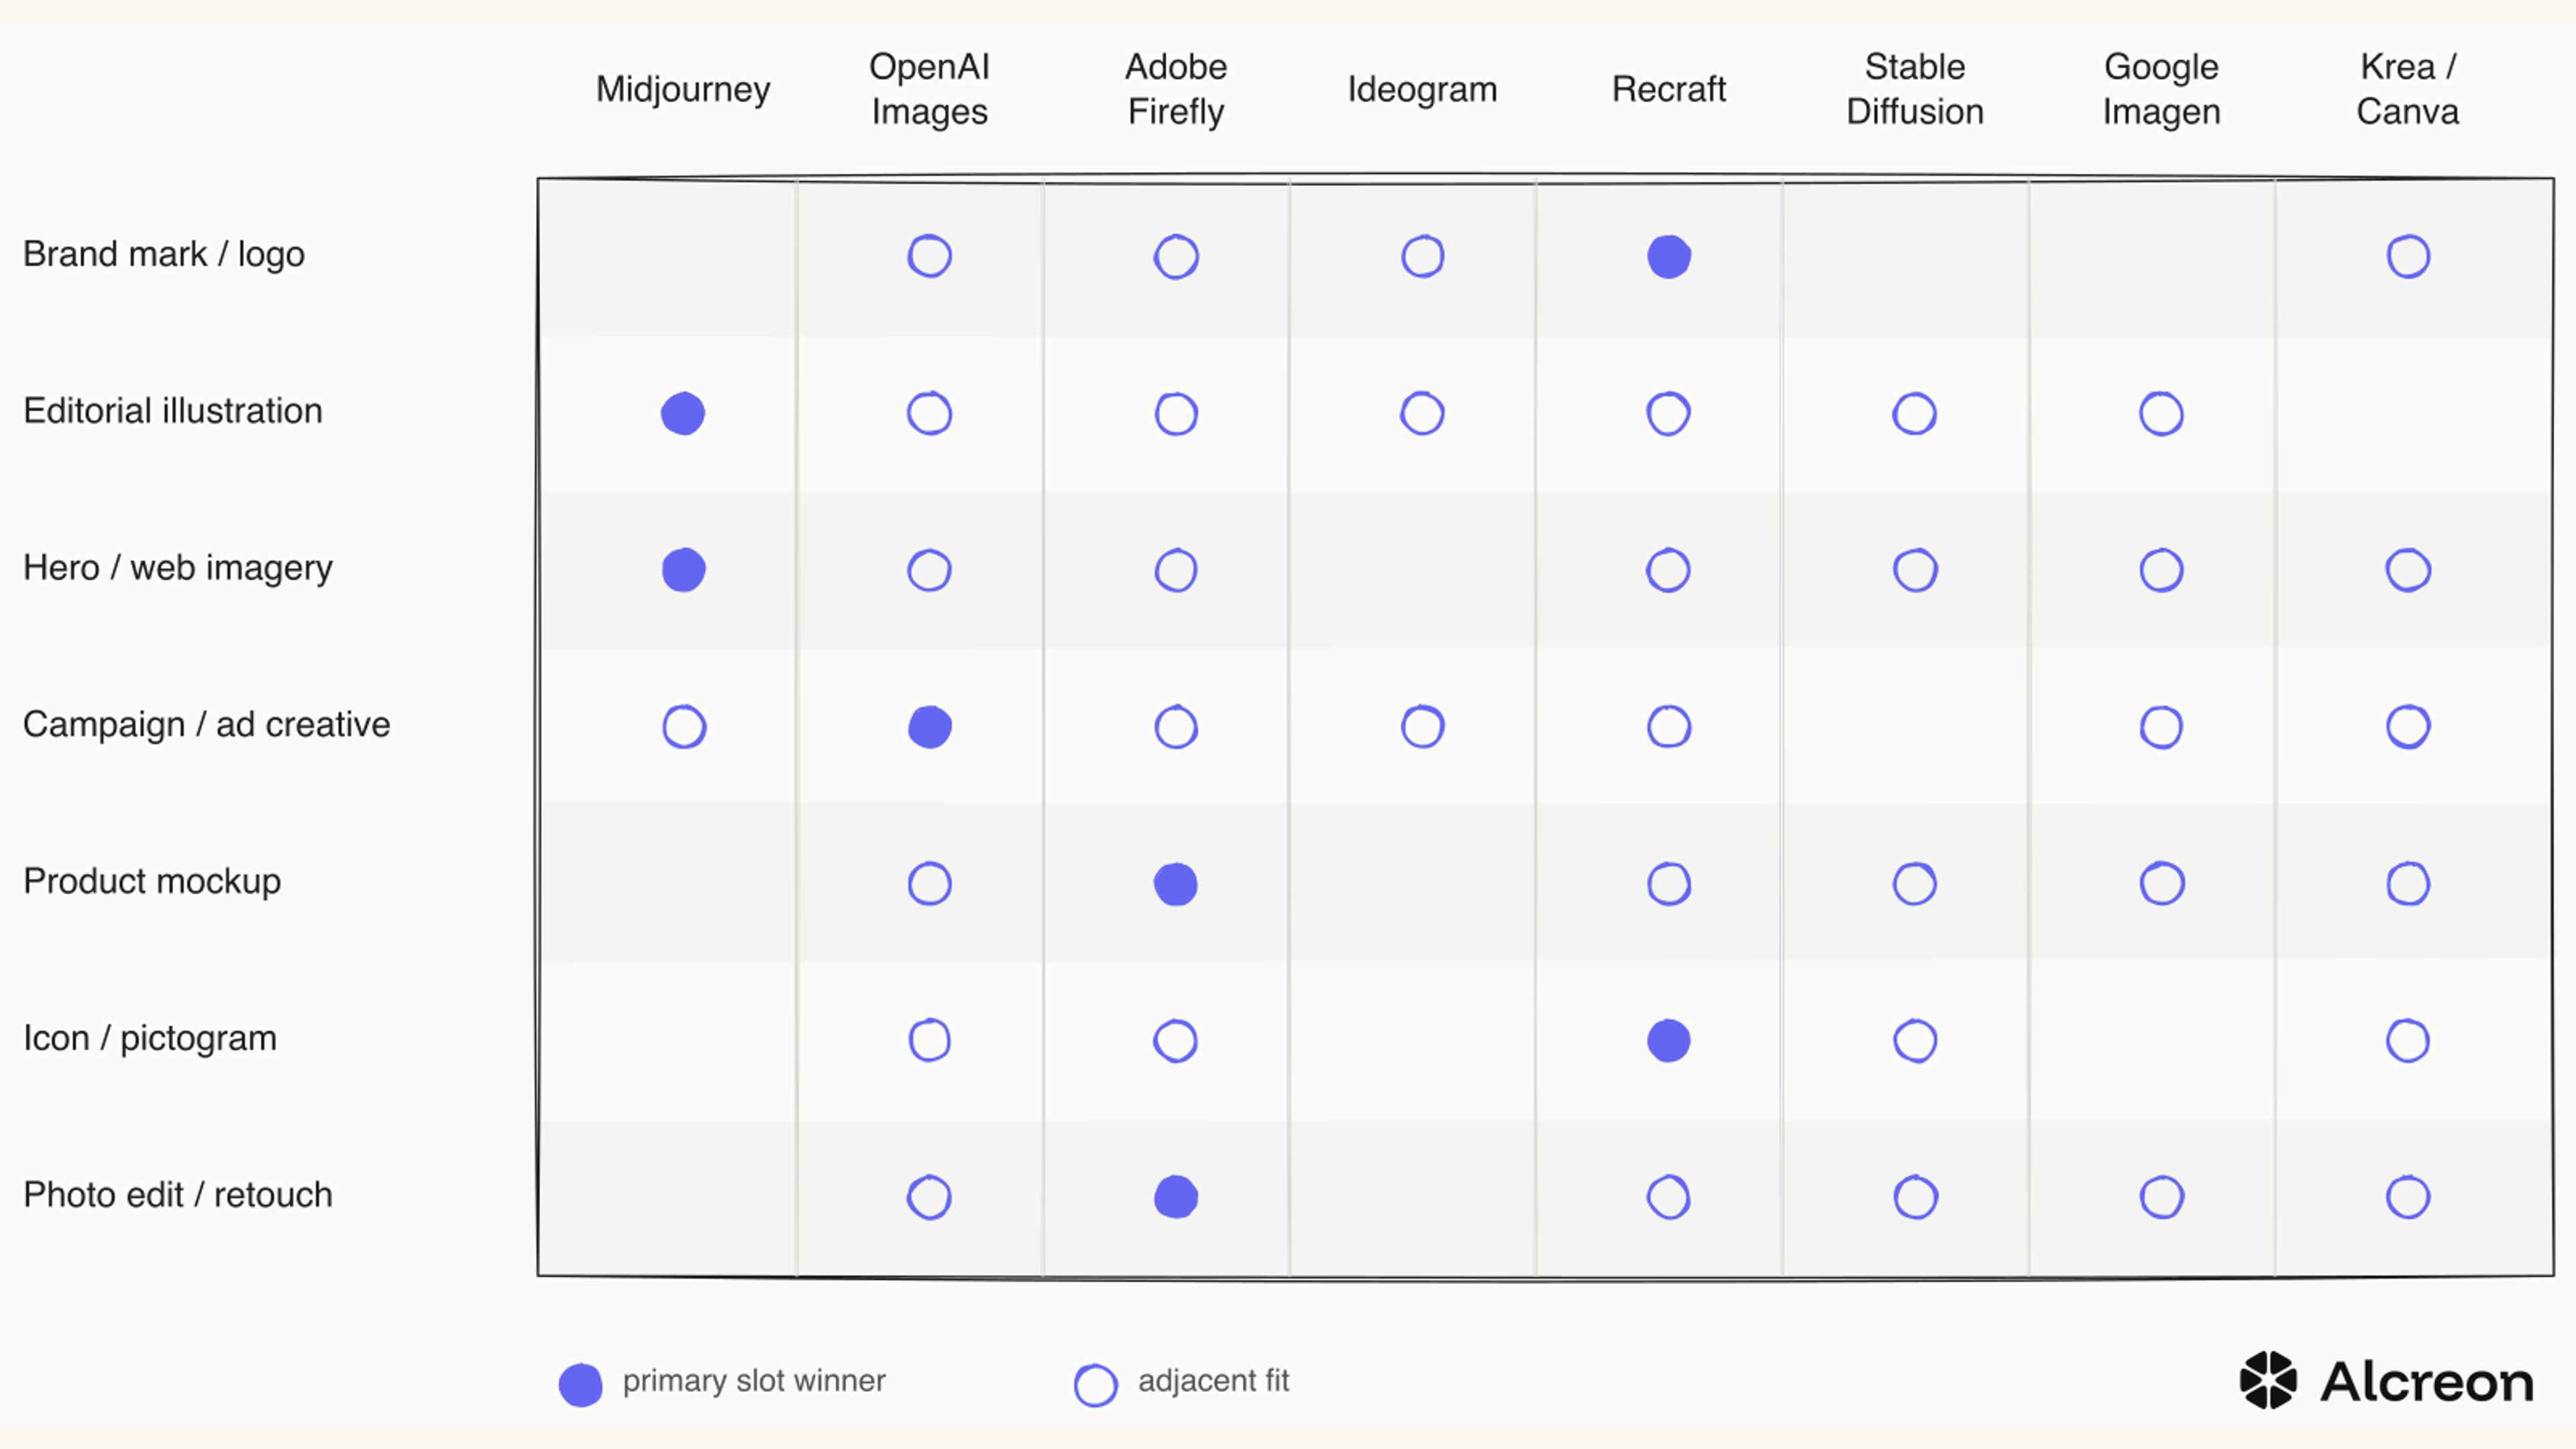The height and width of the screenshot is (1449, 2576).
Task: Click the Alcreon brand name text
Action: point(2427,1382)
